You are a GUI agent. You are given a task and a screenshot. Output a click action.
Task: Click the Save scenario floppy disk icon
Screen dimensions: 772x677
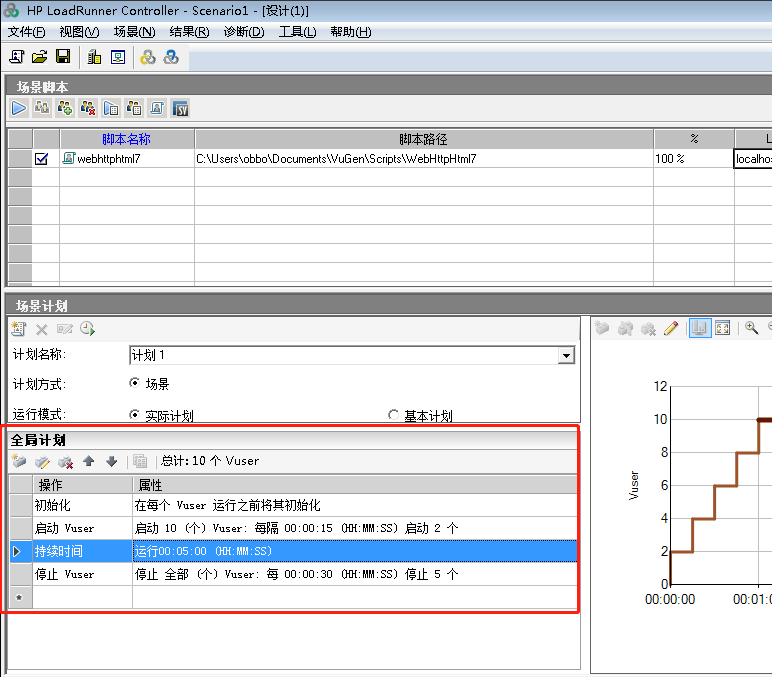pyautogui.click(x=63, y=57)
